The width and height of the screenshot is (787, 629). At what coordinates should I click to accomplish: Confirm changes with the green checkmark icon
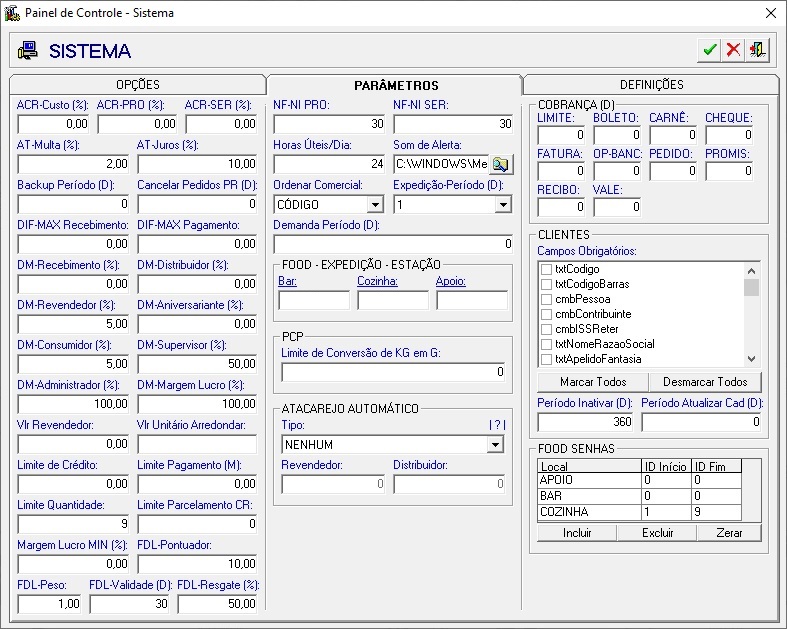[x=710, y=50]
